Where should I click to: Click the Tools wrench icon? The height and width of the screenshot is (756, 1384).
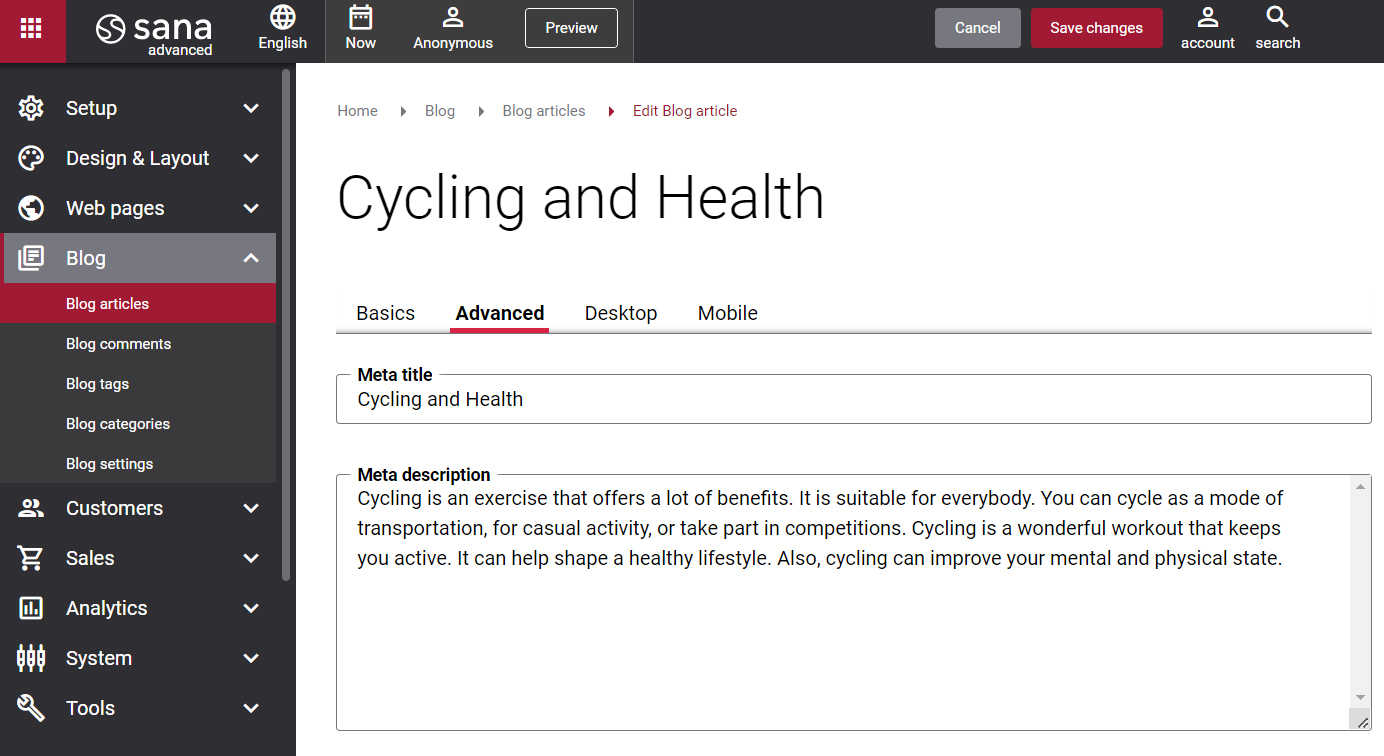tap(30, 708)
